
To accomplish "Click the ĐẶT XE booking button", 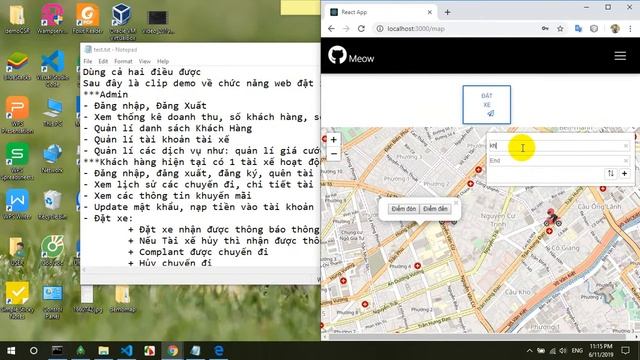I will tap(487, 104).
